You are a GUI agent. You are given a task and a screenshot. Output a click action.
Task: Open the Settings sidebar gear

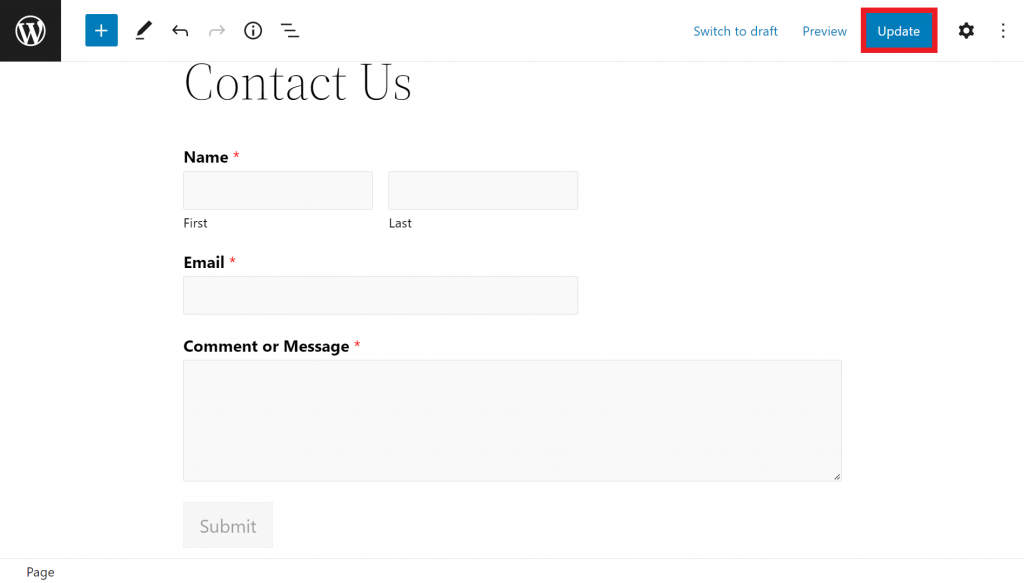click(965, 30)
